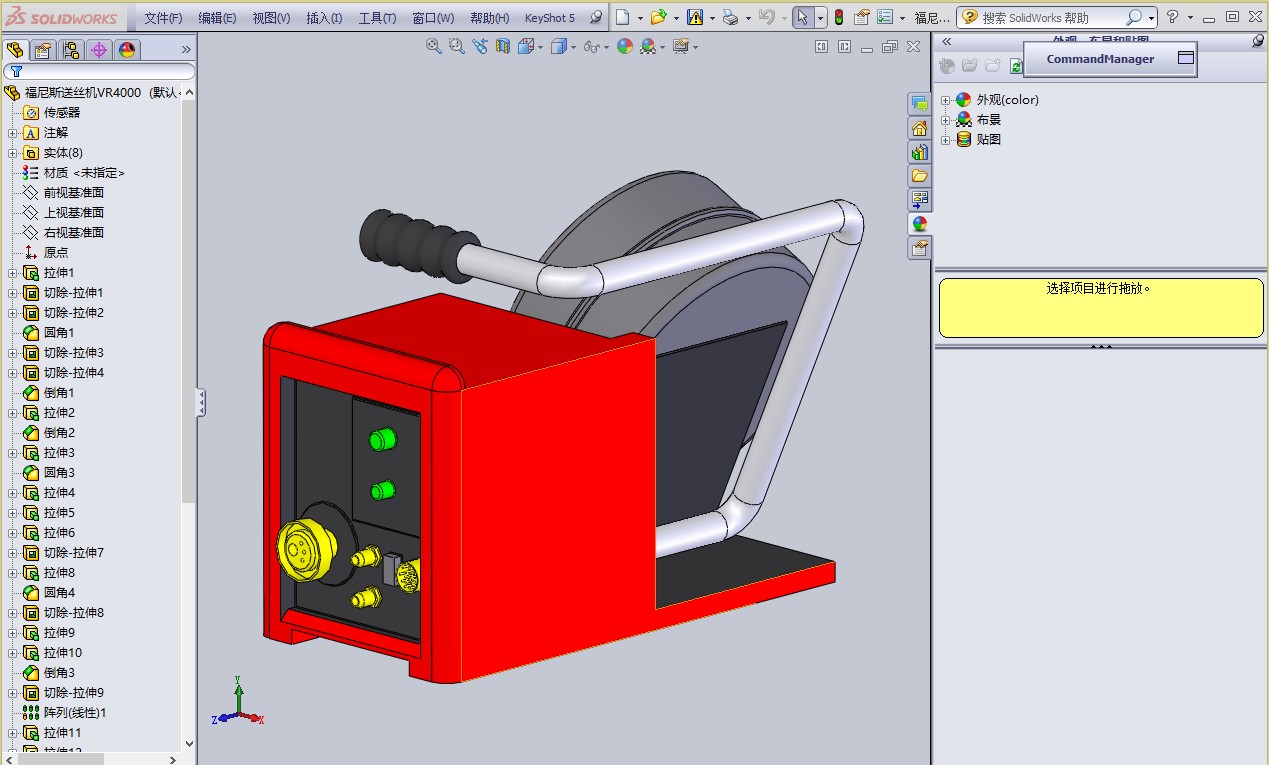
Task: Switch to the ConfigurationManager tab
Action: click(71, 50)
